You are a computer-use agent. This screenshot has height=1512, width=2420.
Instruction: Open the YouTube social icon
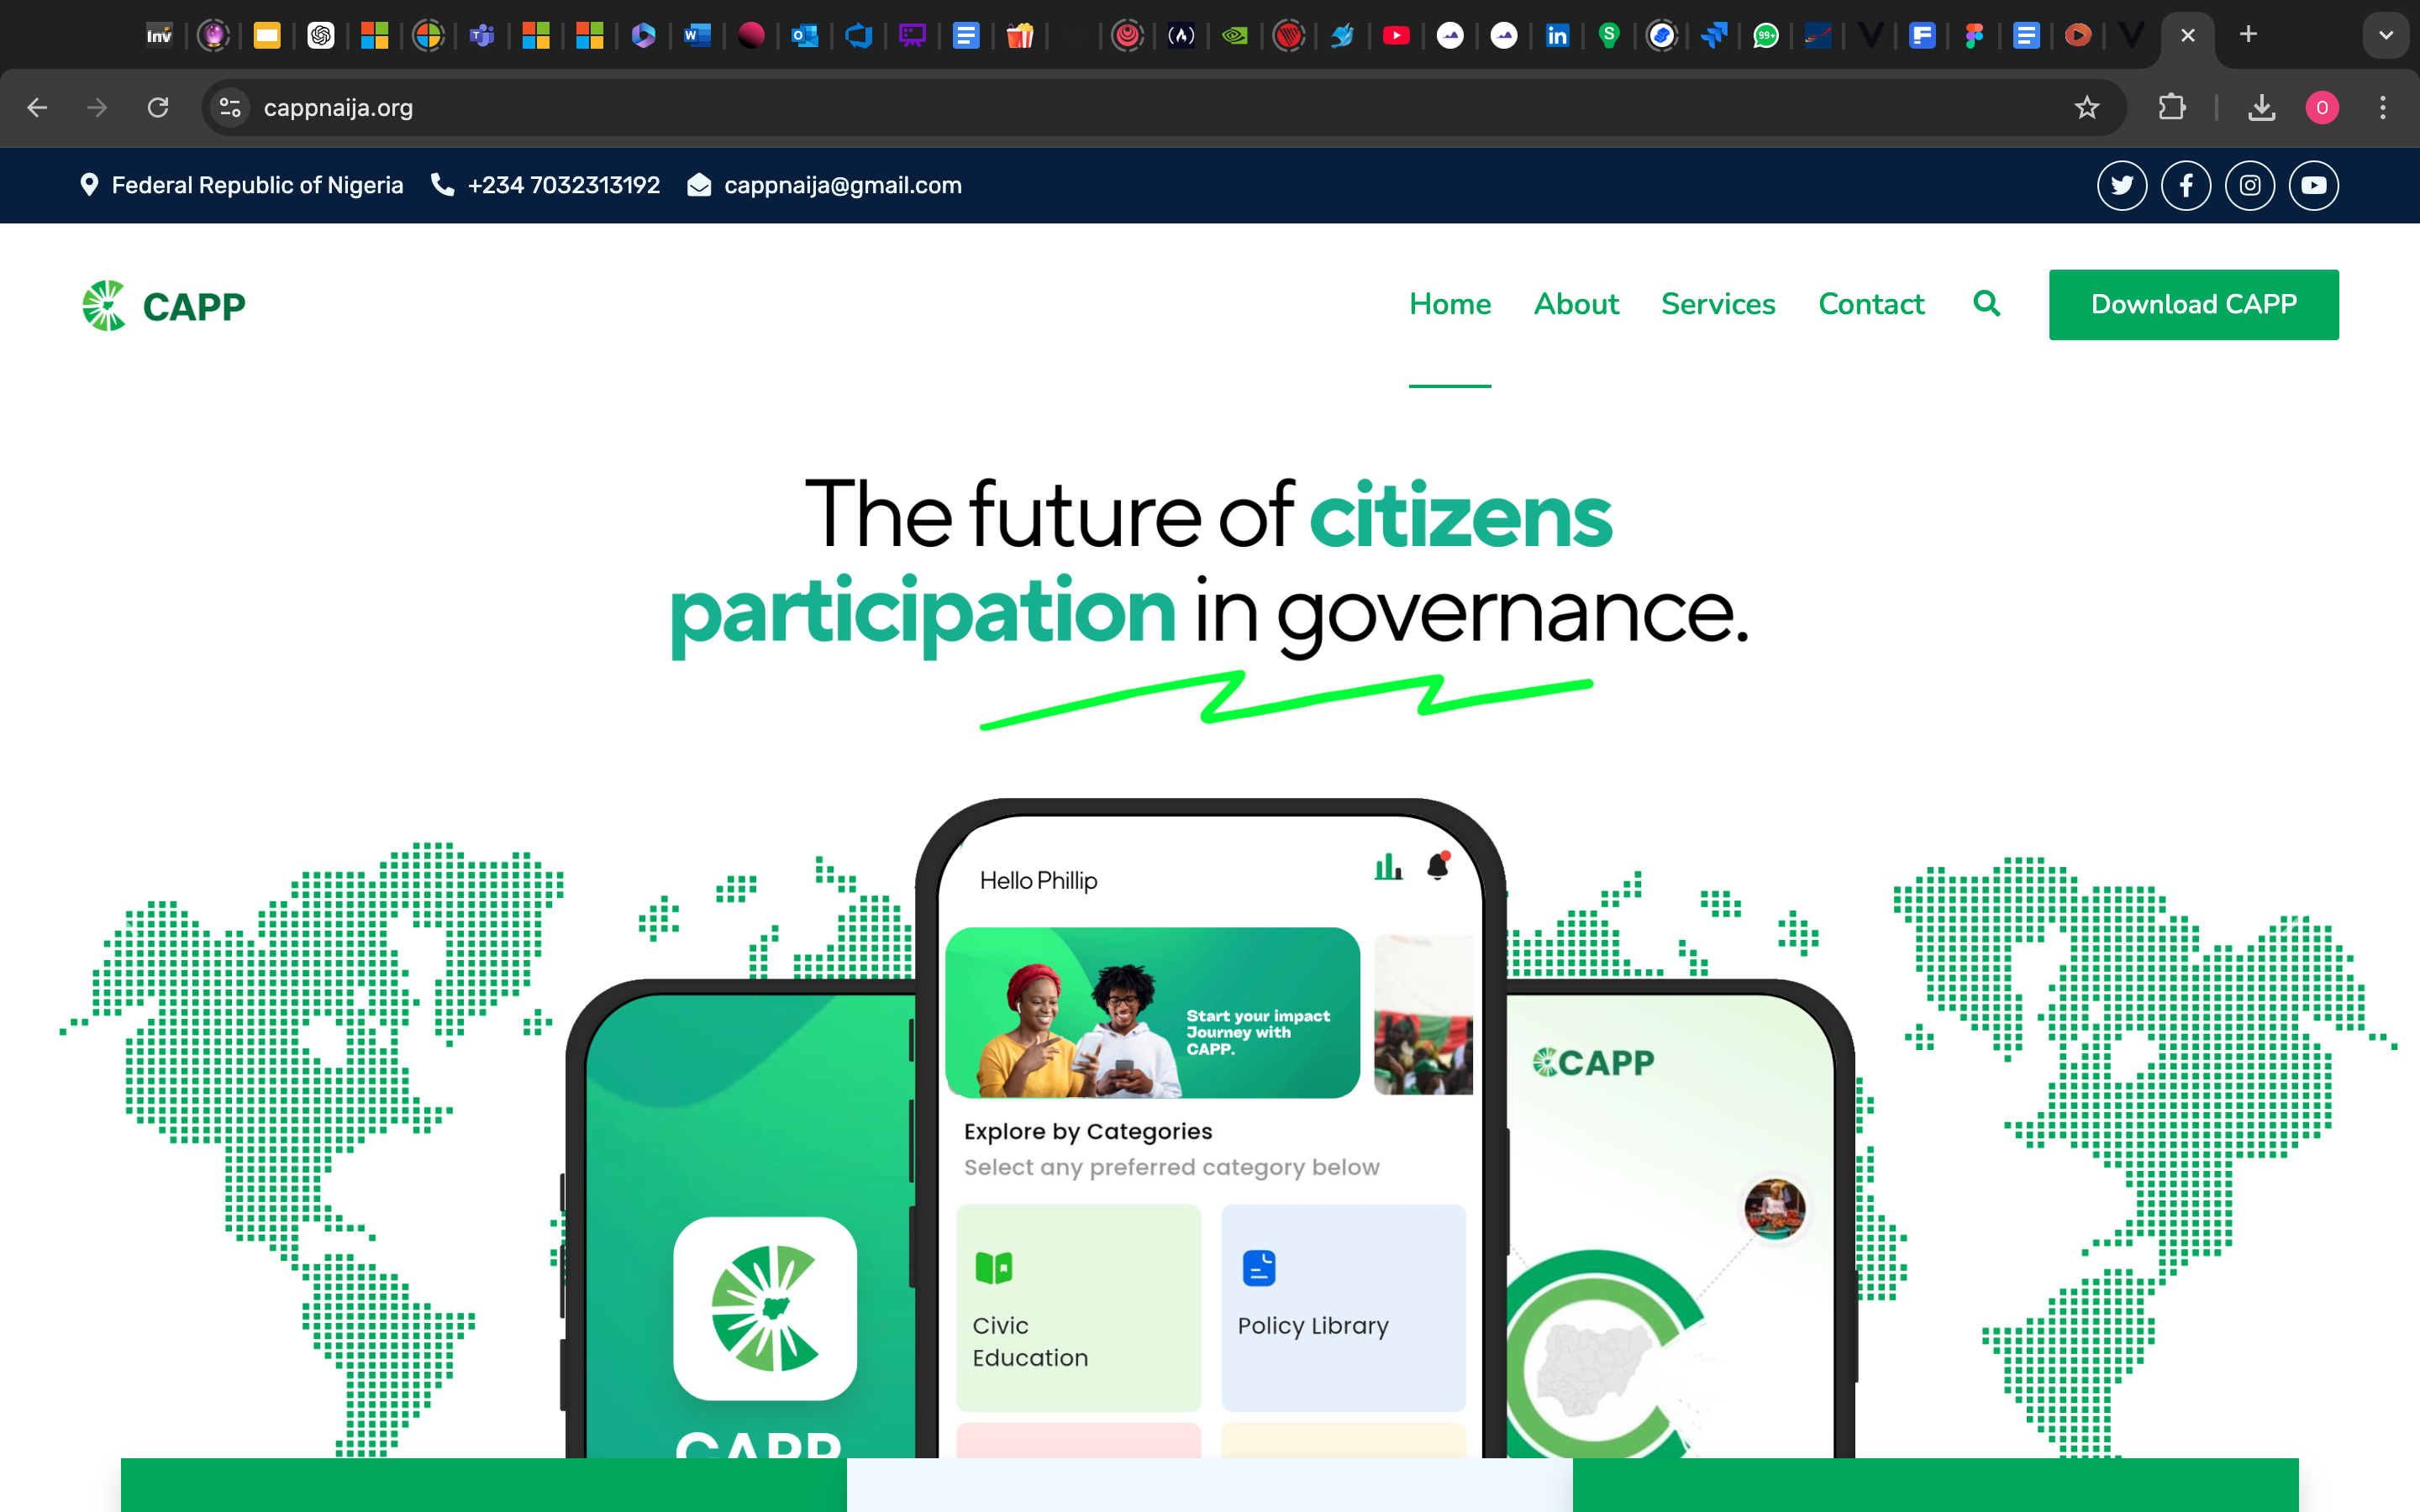[2314, 185]
